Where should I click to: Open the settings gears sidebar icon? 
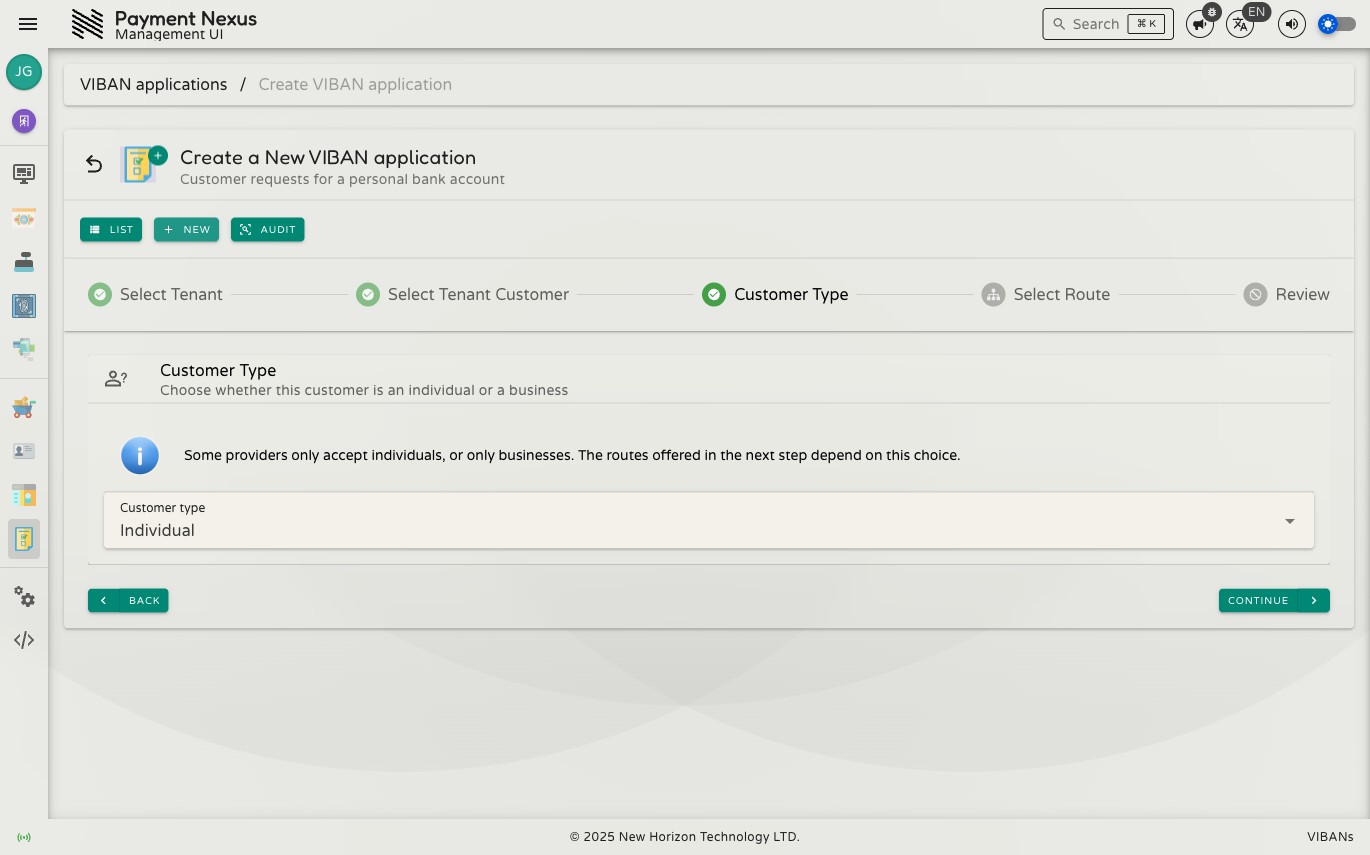pyautogui.click(x=24, y=597)
